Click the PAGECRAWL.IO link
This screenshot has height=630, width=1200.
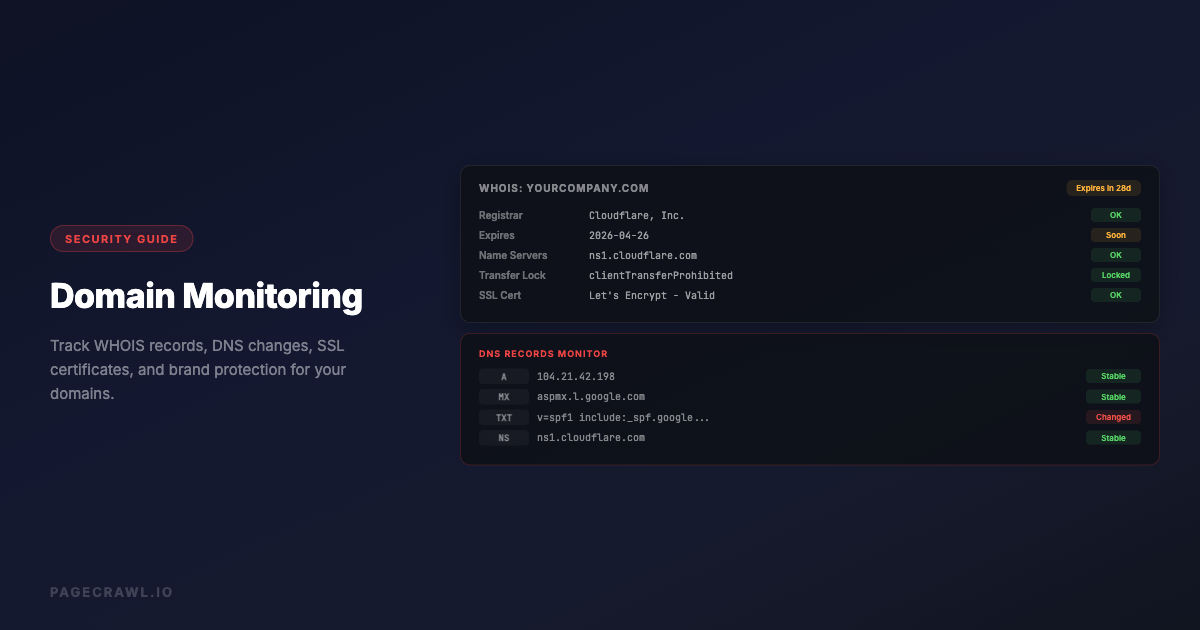111,591
